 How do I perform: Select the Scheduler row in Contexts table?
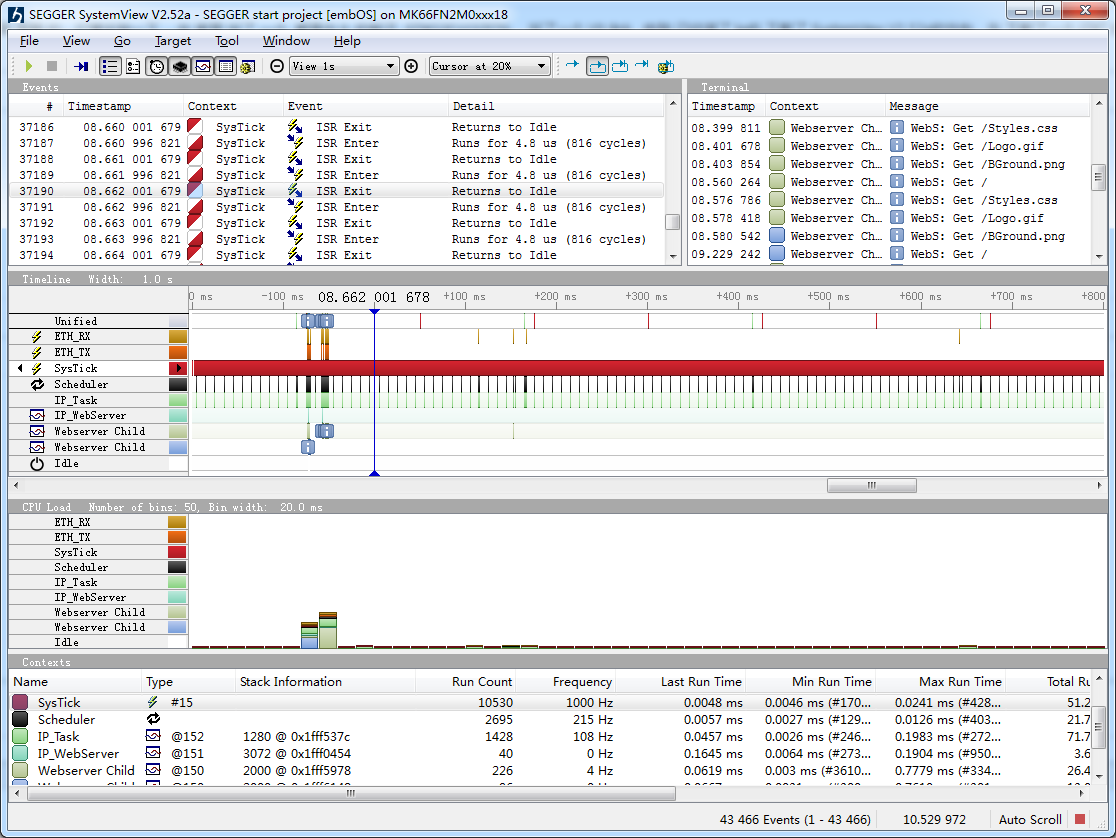pyautogui.click(x=550, y=719)
